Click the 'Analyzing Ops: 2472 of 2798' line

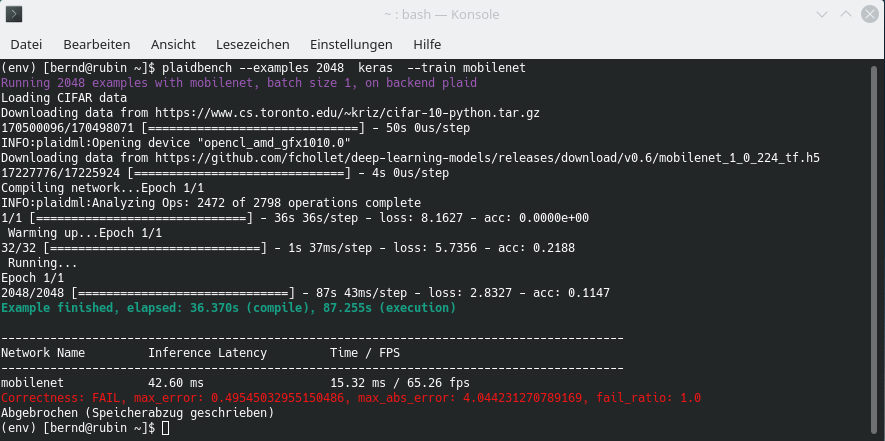211,203
